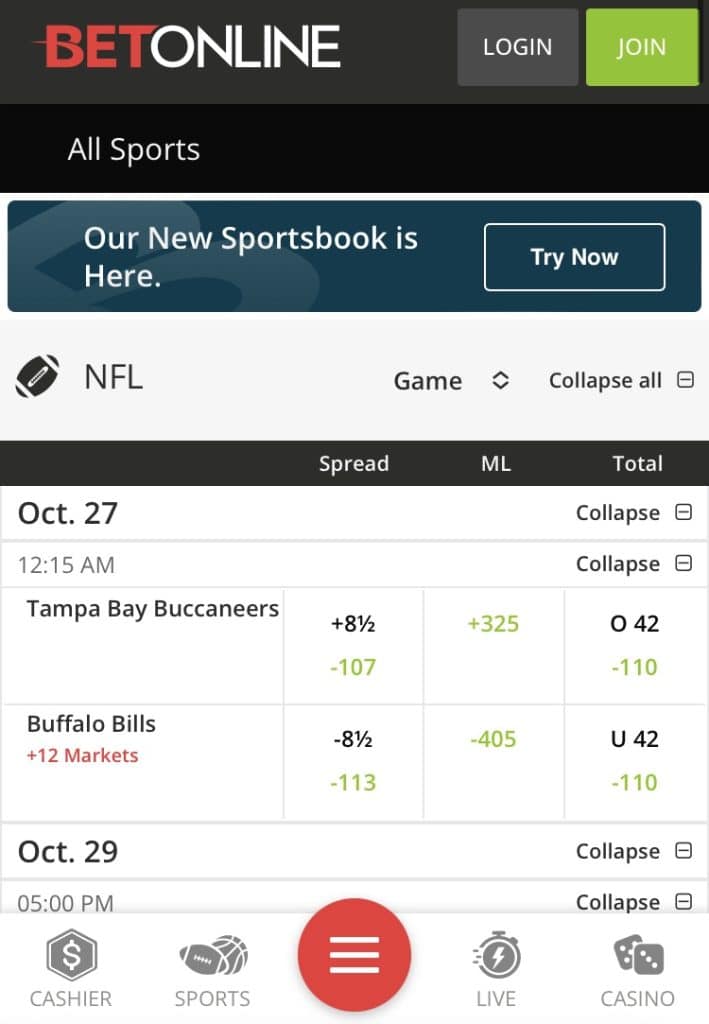Collapse the Oct. 27 section
Image resolution: width=709 pixels, height=1024 pixels.
[x=683, y=513]
